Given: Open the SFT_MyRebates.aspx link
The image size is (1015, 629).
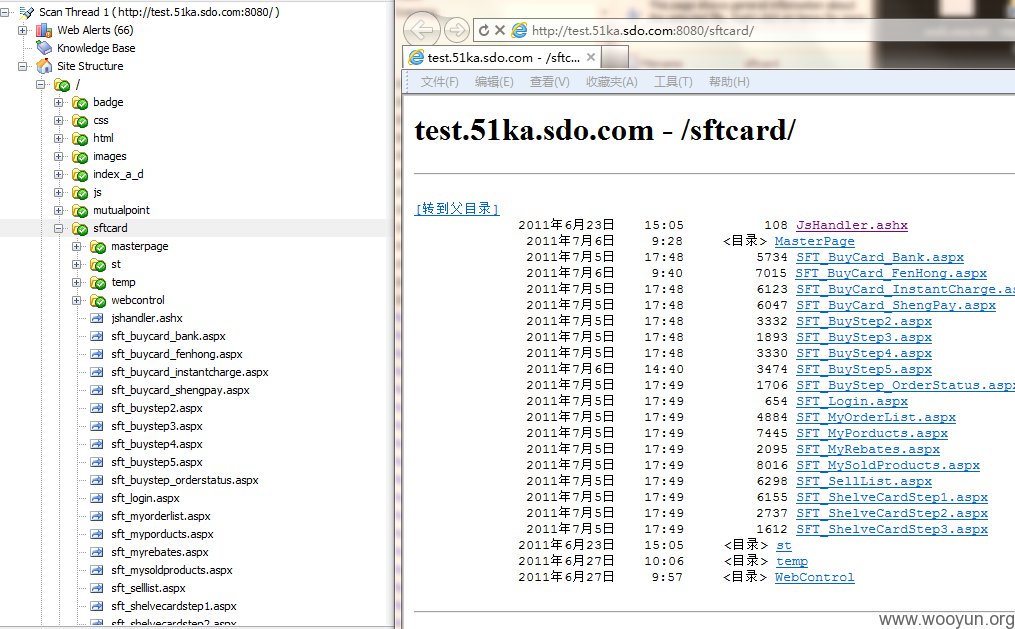Looking at the screenshot, I should click(x=867, y=449).
